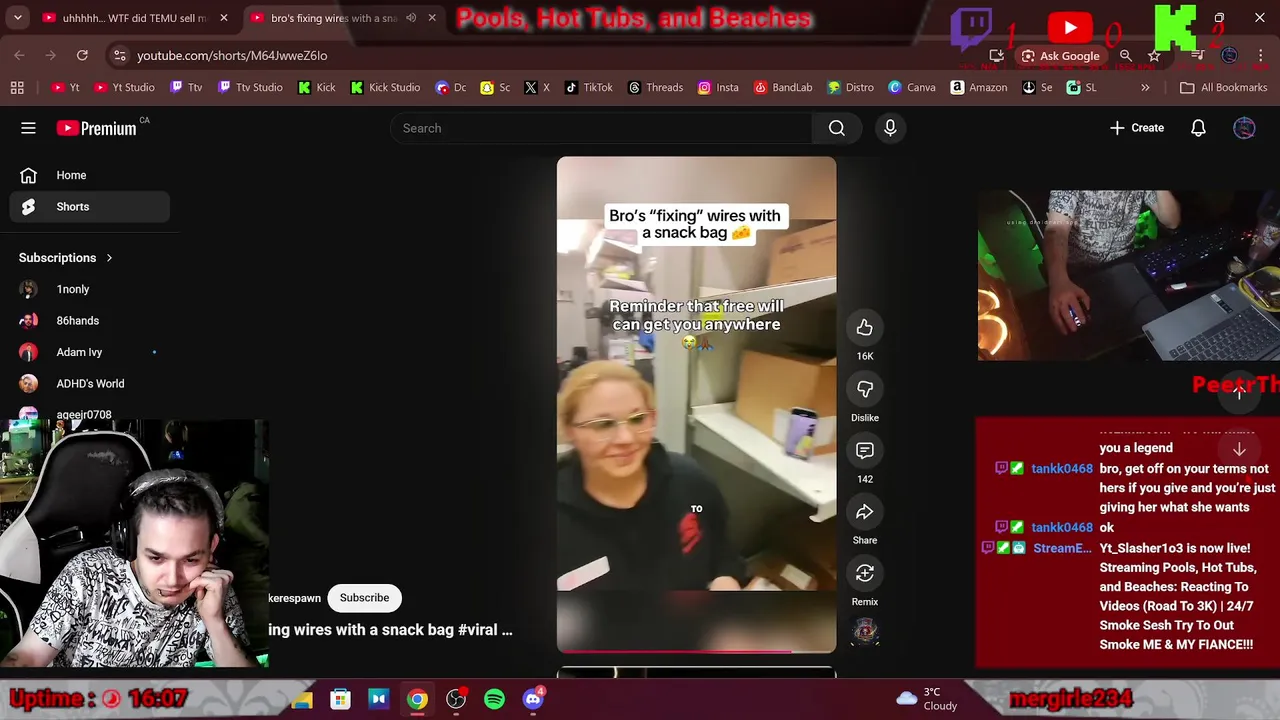Viewport: 1280px width, 720px height.
Task: Click the YouTube search input field
Action: pyautogui.click(x=601, y=128)
